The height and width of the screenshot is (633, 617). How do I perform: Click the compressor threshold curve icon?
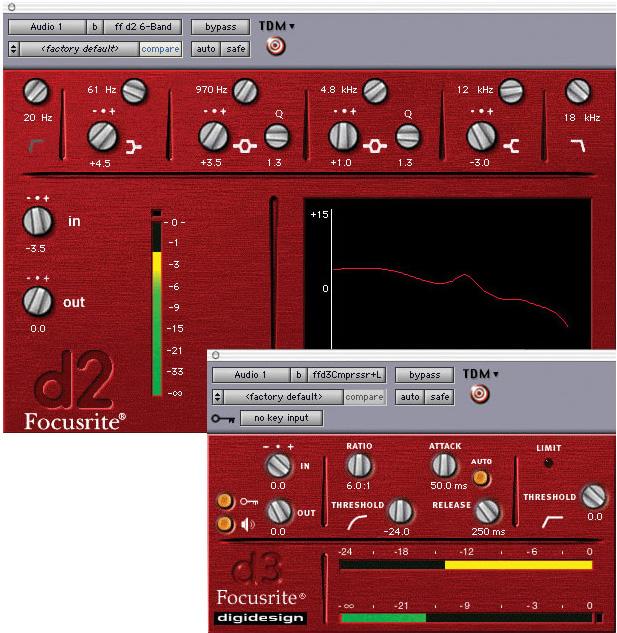357,522
